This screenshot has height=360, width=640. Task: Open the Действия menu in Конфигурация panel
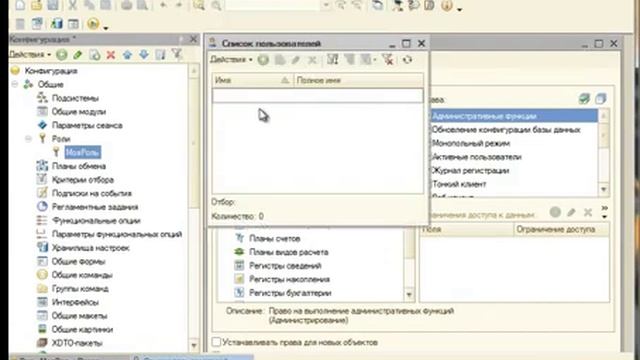pos(30,54)
